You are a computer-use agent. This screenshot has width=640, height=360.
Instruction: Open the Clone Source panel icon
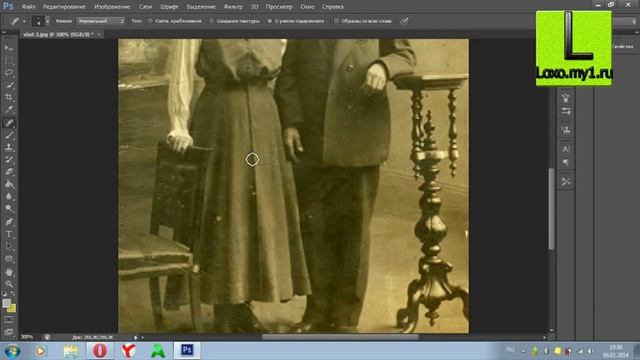(x=566, y=130)
